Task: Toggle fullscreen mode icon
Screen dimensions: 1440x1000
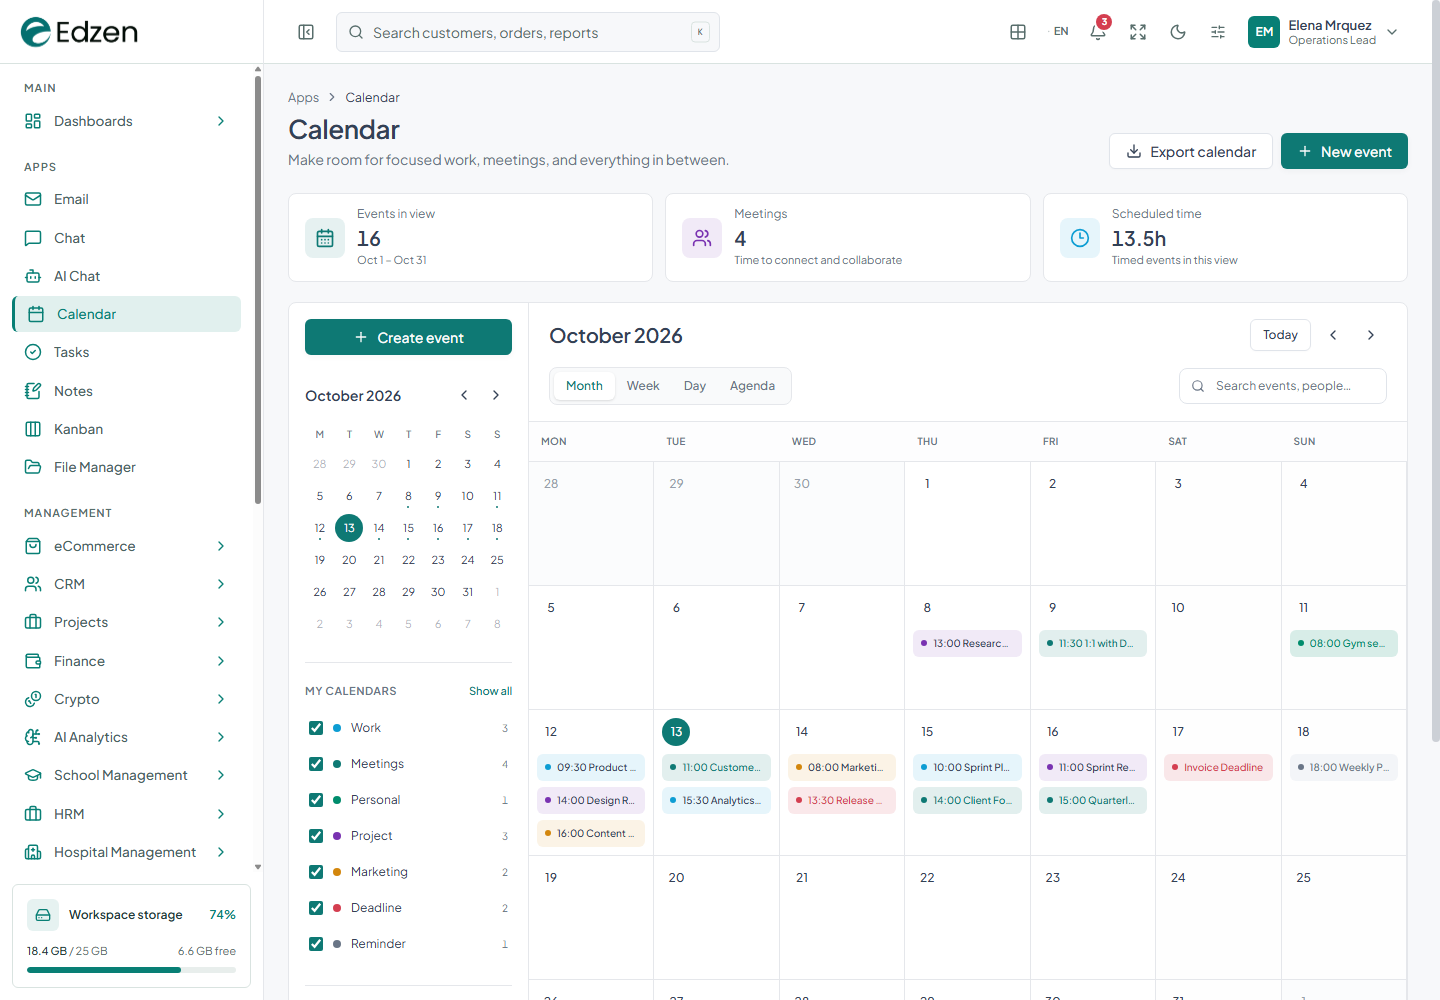Action: point(1138,32)
